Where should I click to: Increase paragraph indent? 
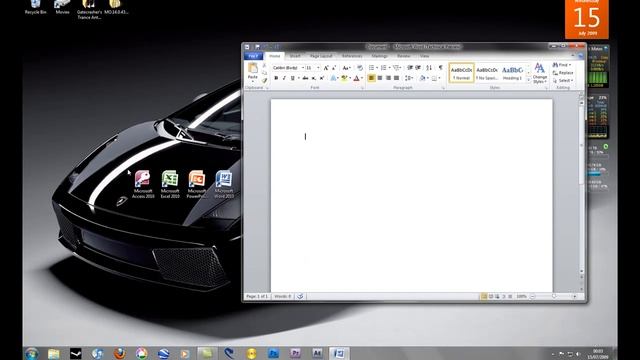pos(418,68)
